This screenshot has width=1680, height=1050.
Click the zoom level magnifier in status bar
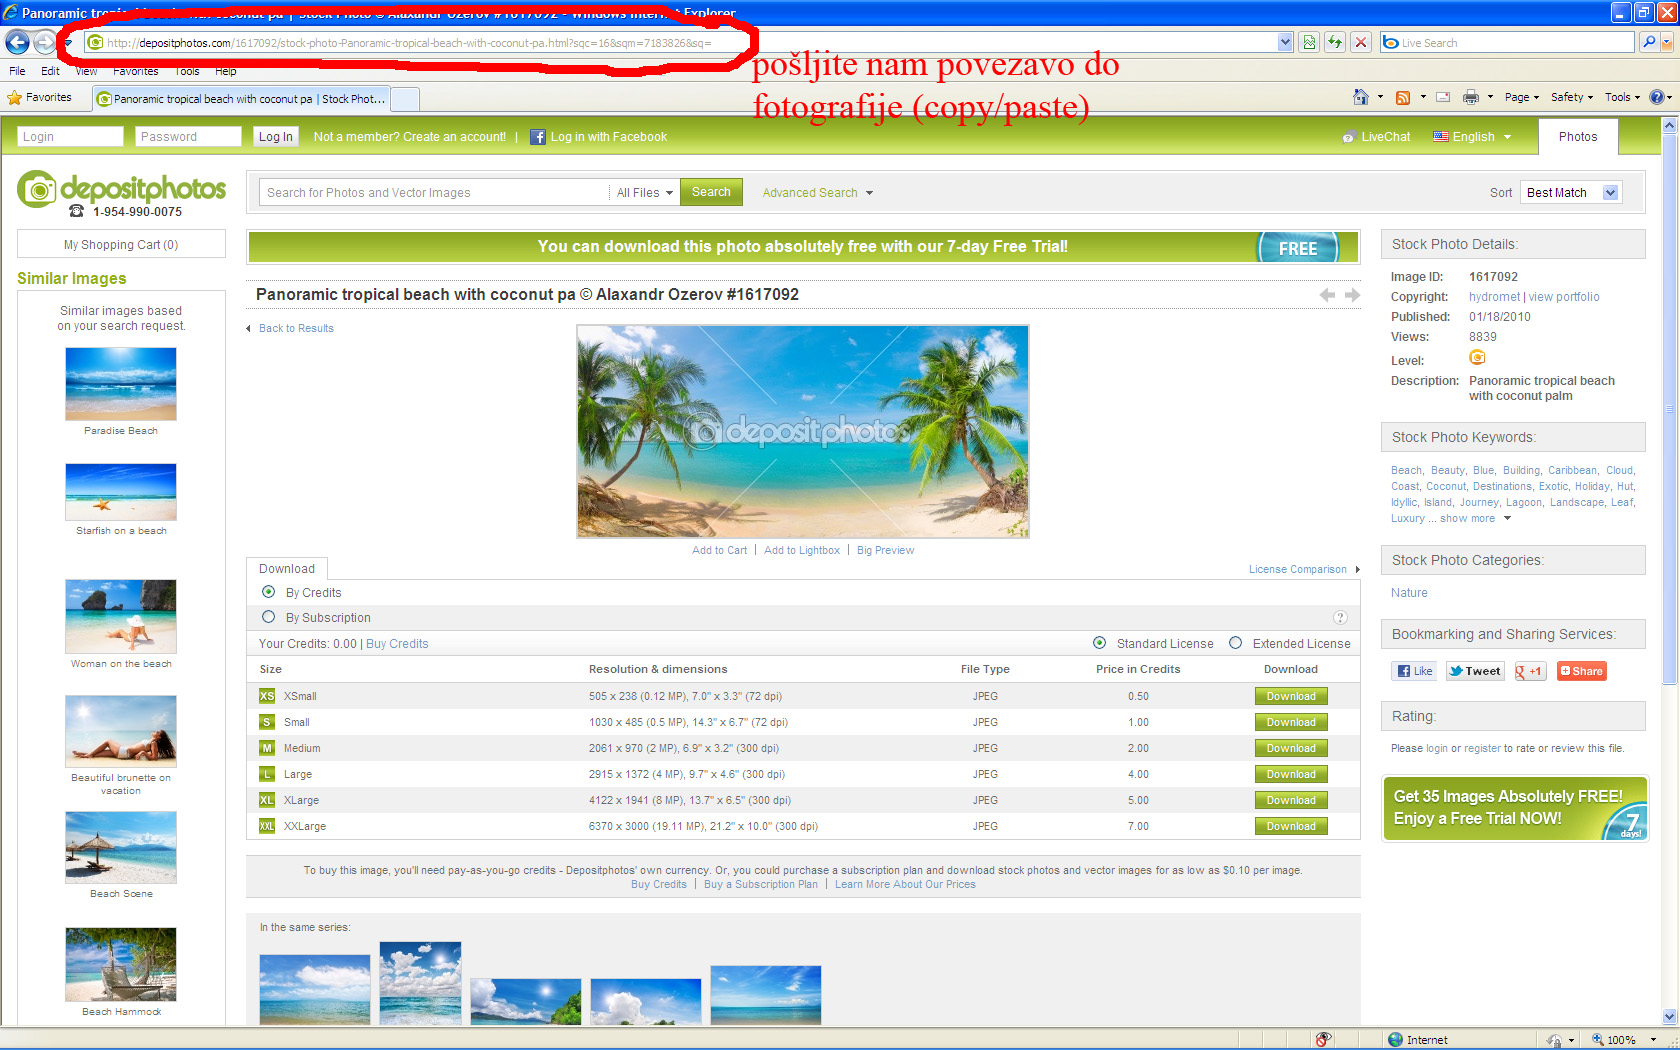pos(1598,1040)
